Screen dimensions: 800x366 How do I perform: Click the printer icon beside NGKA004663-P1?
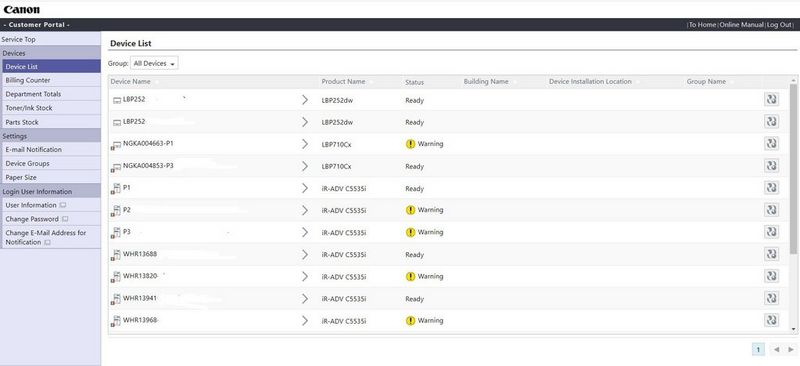116,145
